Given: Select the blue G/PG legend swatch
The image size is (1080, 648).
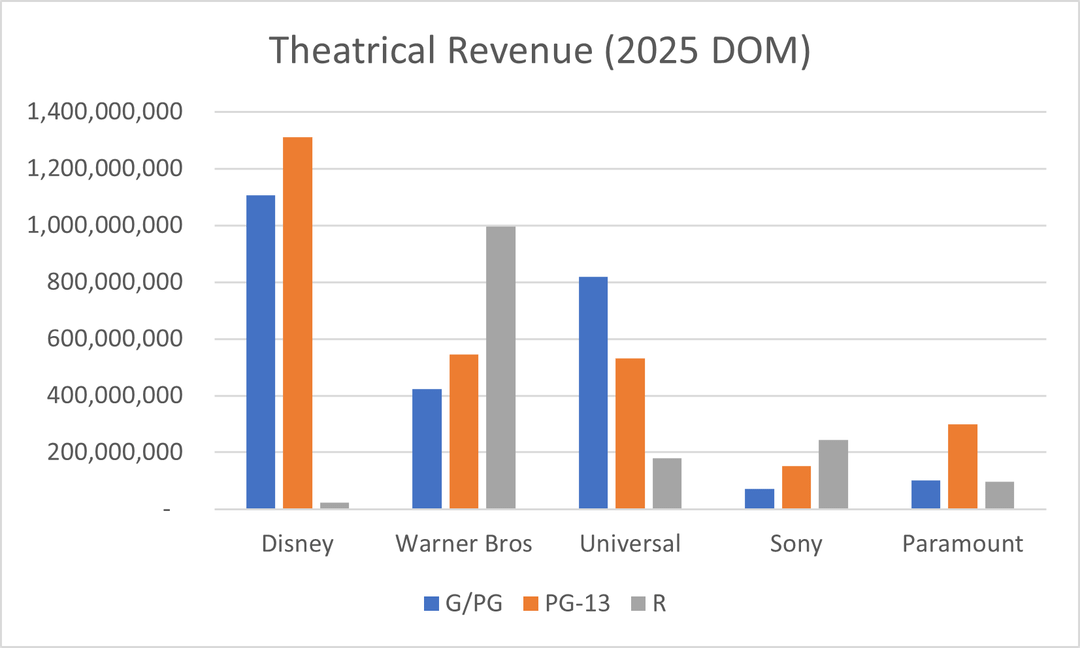Looking at the screenshot, I should coord(432,603).
